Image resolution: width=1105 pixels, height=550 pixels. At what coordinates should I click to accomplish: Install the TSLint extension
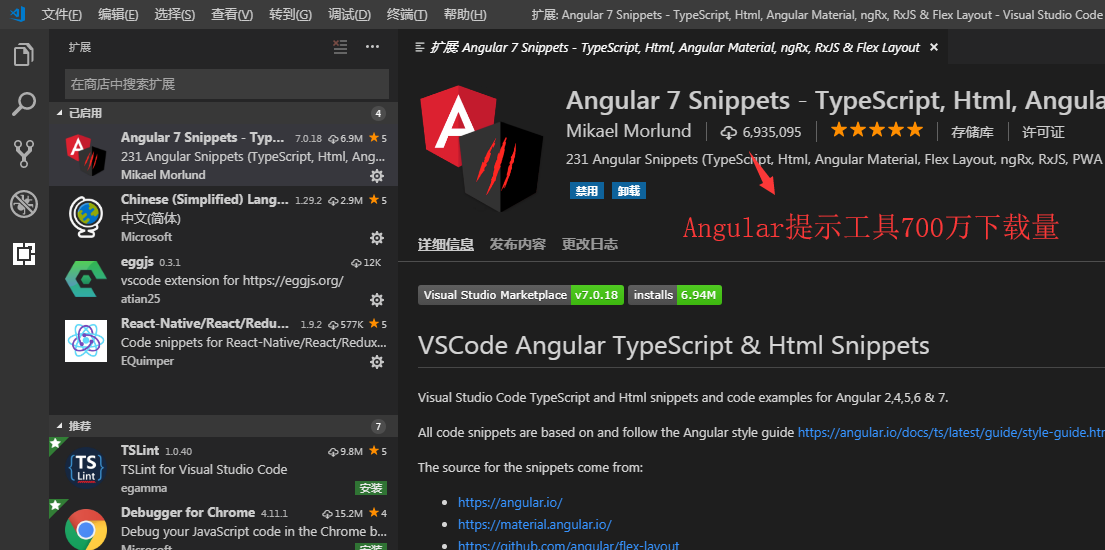coord(371,488)
